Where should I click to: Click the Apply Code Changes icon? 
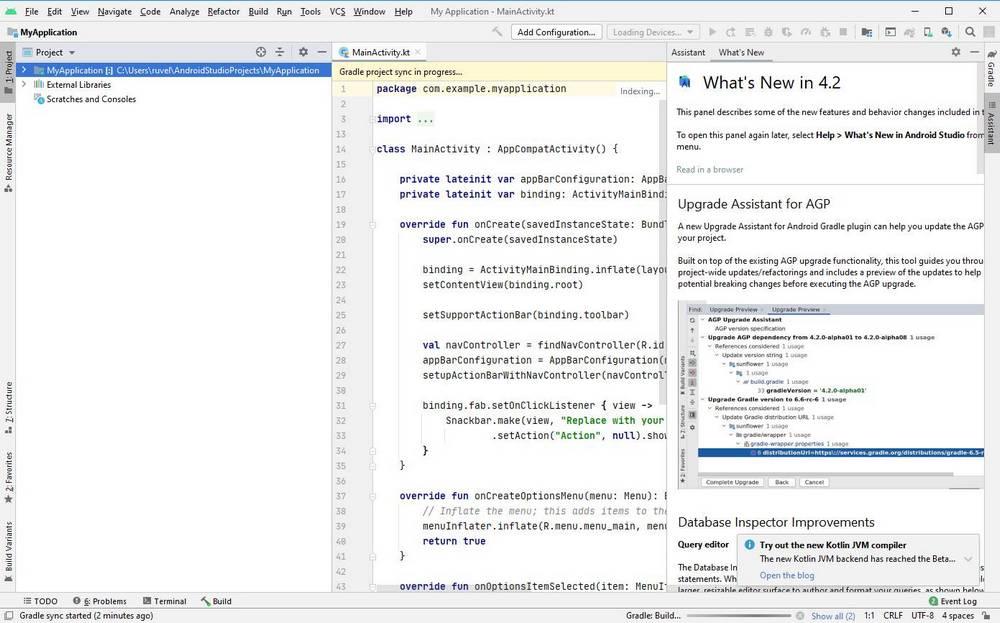pos(750,32)
